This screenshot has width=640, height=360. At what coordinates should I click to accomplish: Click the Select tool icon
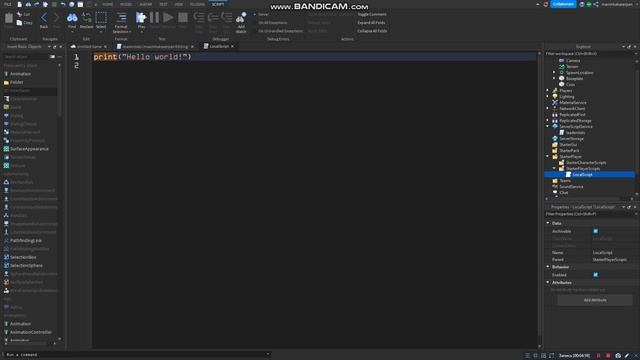tap(101, 18)
